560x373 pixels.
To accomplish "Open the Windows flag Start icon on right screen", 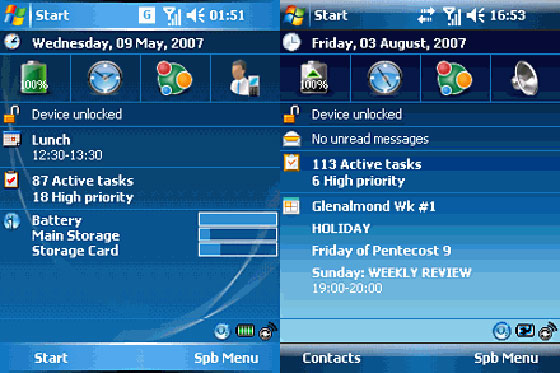I will (x=295, y=15).
